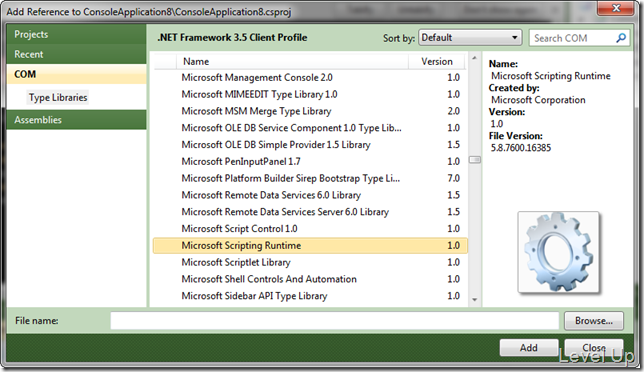The height and width of the screenshot is (372, 644).
Task: Sort by the Name column header
Action: click(x=292, y=62)
